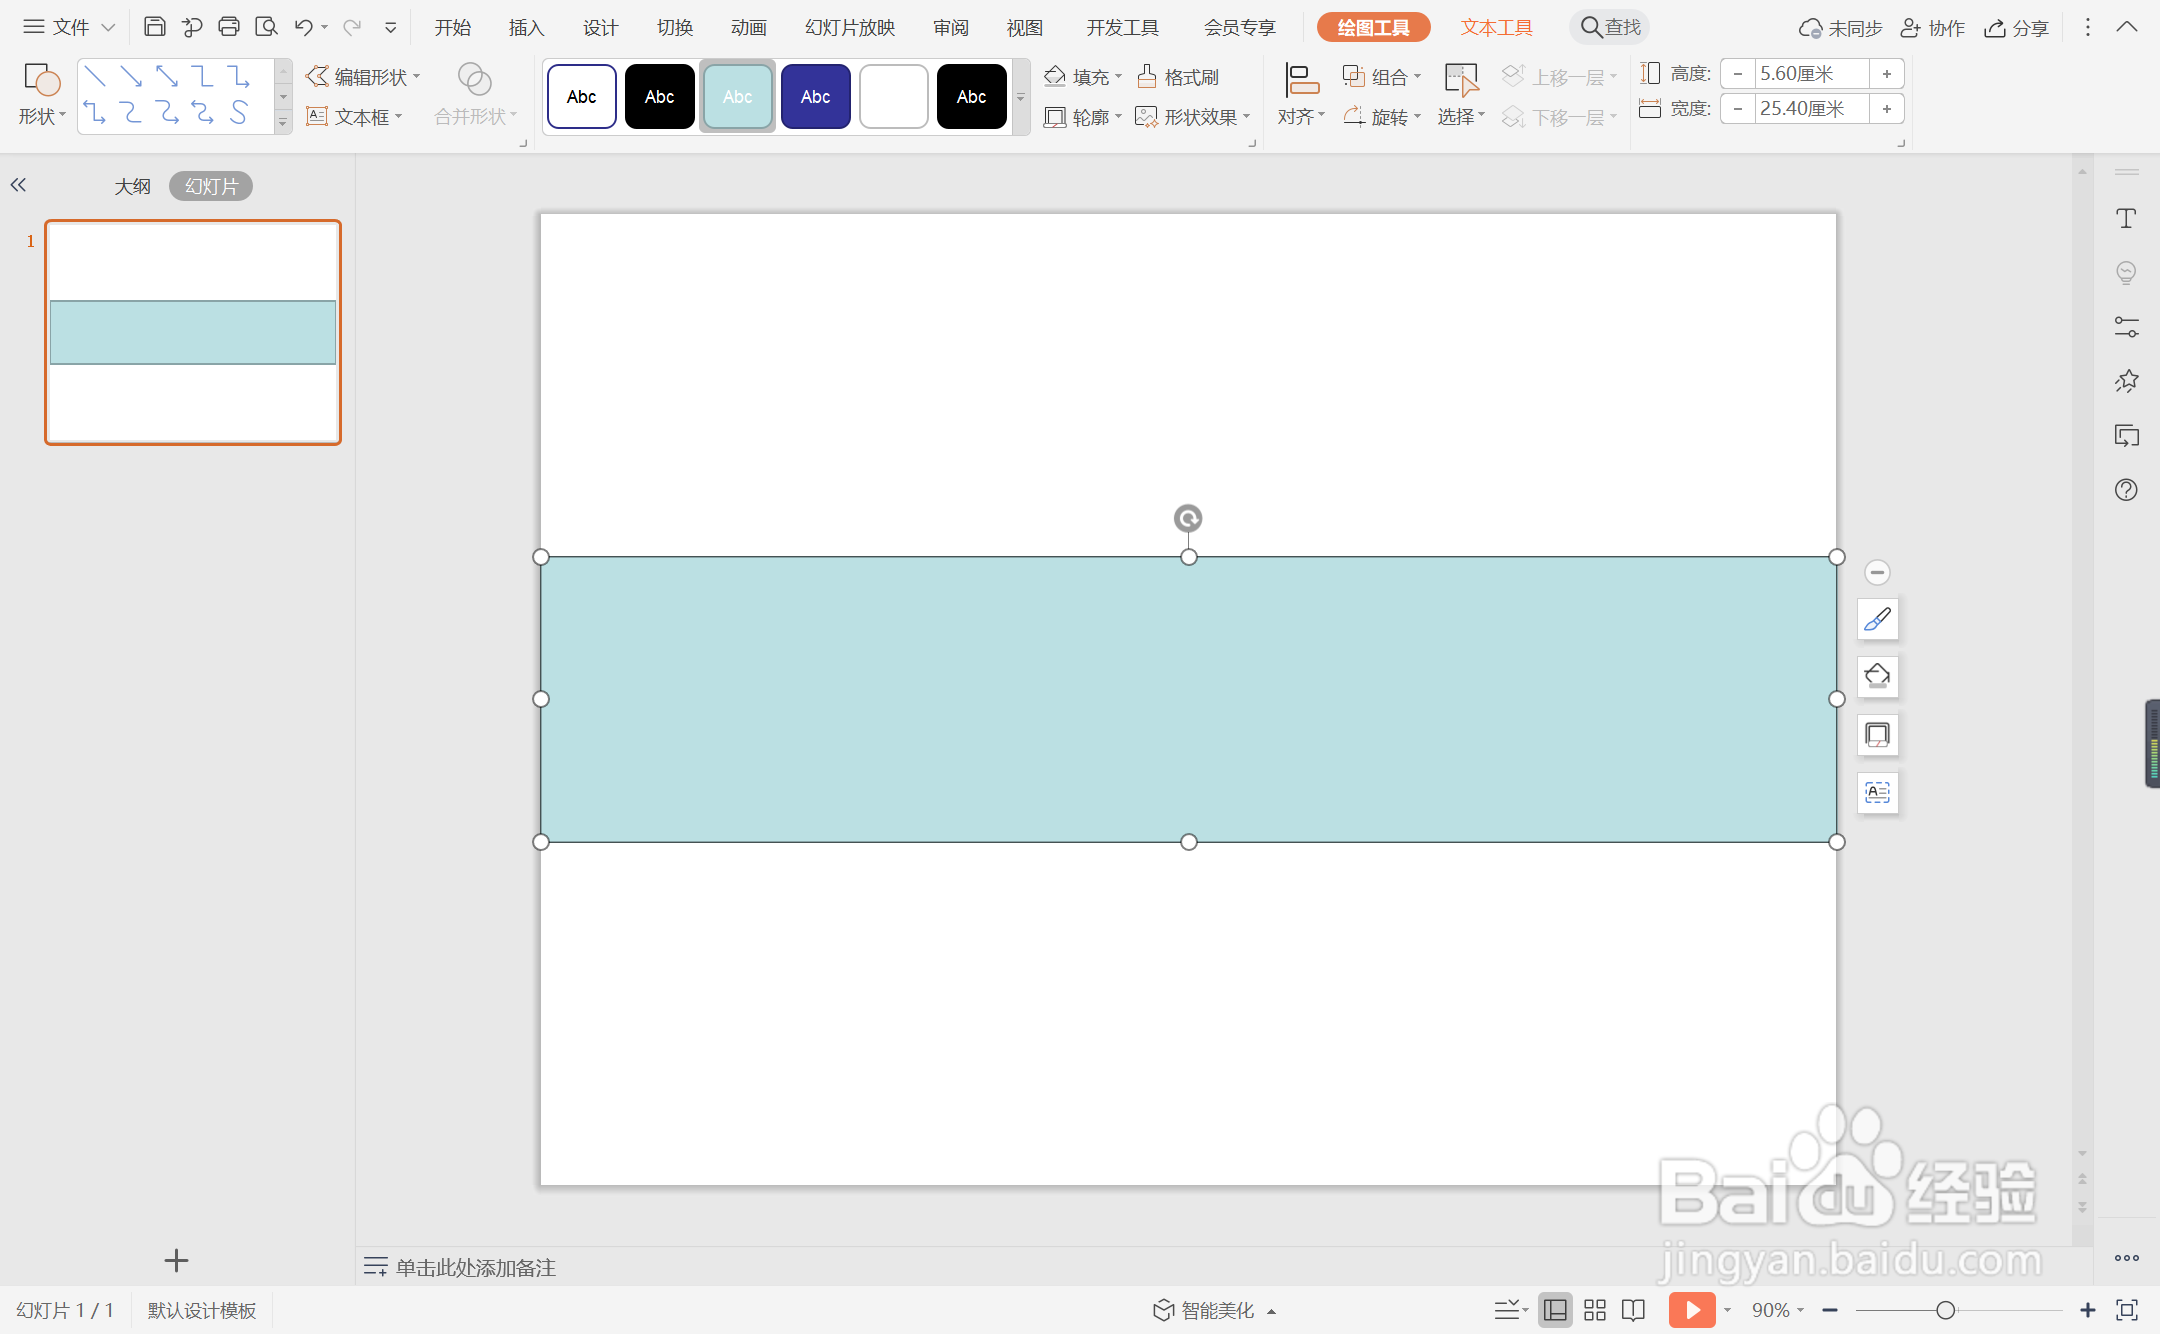Click the Share (分享) button

coord(2017,27)
